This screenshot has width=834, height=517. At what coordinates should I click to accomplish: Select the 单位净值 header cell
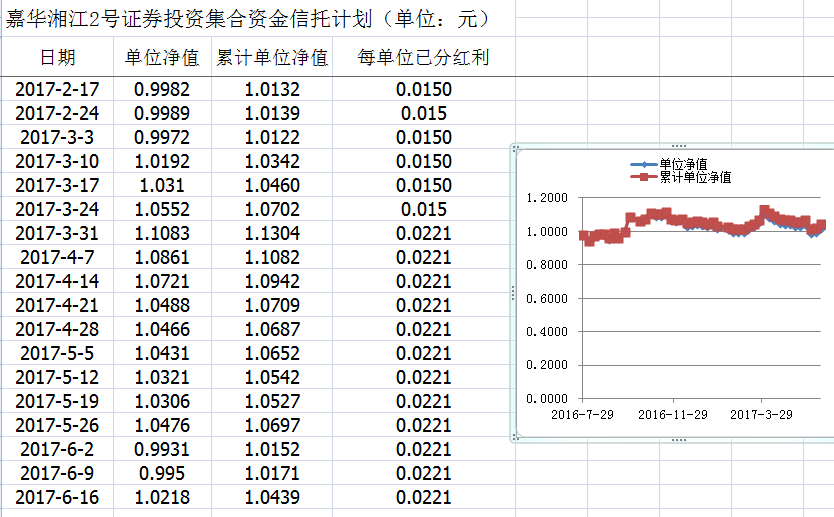click(x=162, y=58)
